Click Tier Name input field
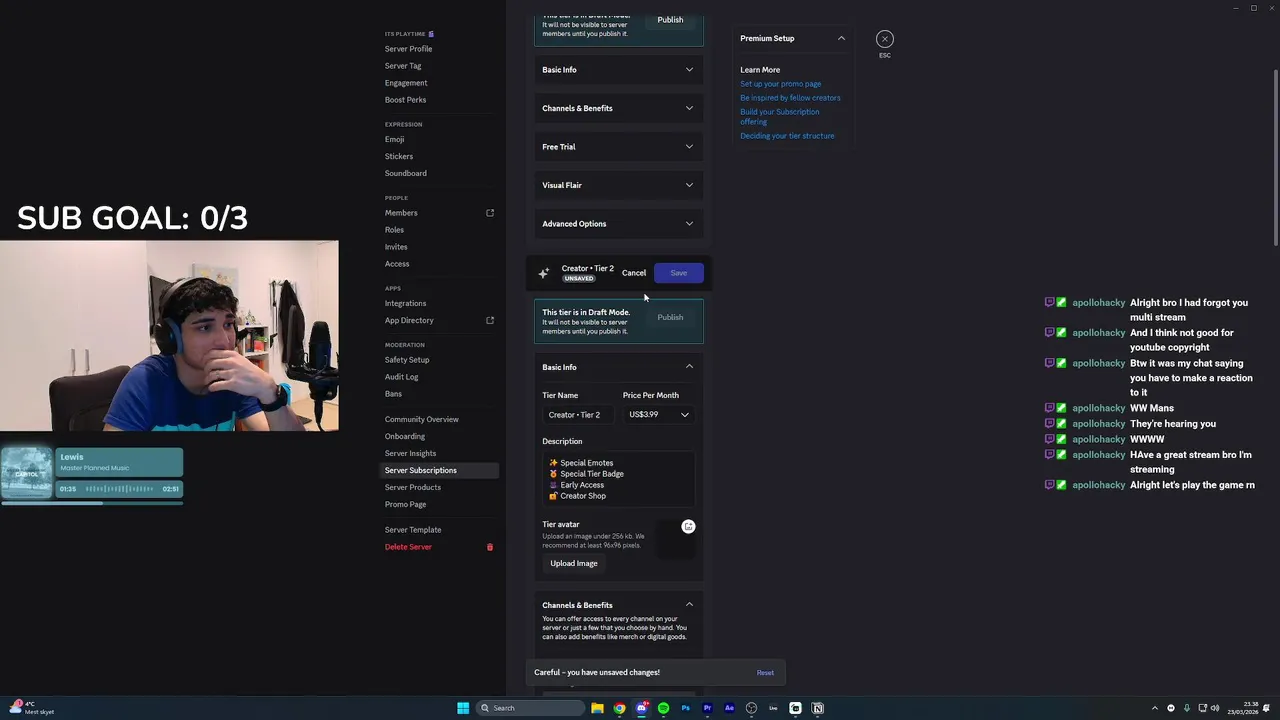The width and height of the screenshot is (1280, 720). [x=578, y=415]
